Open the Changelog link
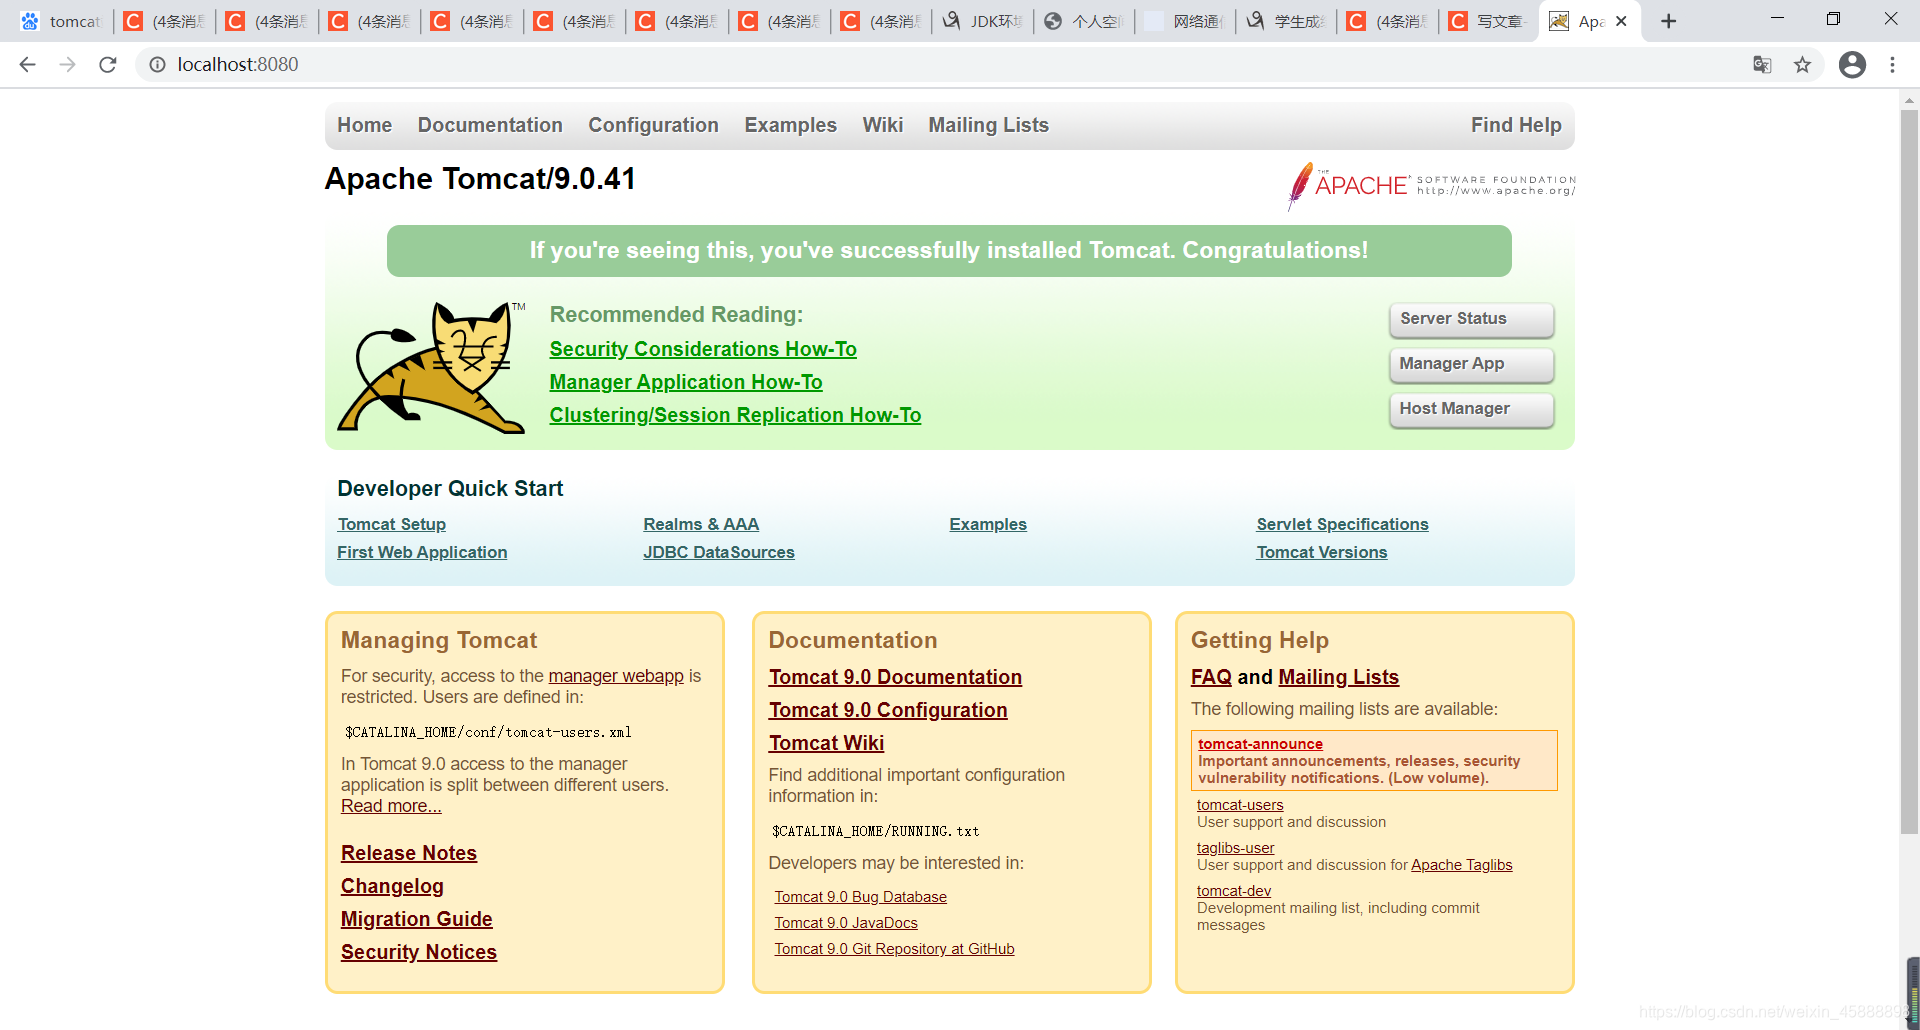The image size is (1920, 1030). pyautogui.click(x=392, y=886)
